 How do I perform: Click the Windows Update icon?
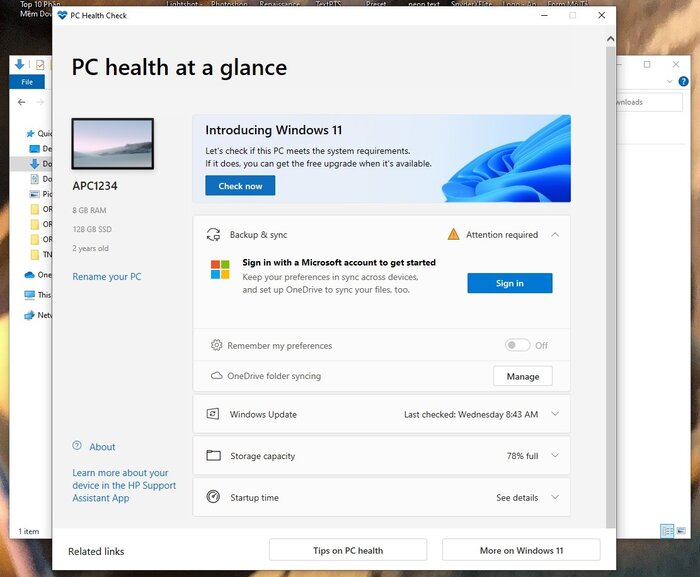click(x=212, y=414)
